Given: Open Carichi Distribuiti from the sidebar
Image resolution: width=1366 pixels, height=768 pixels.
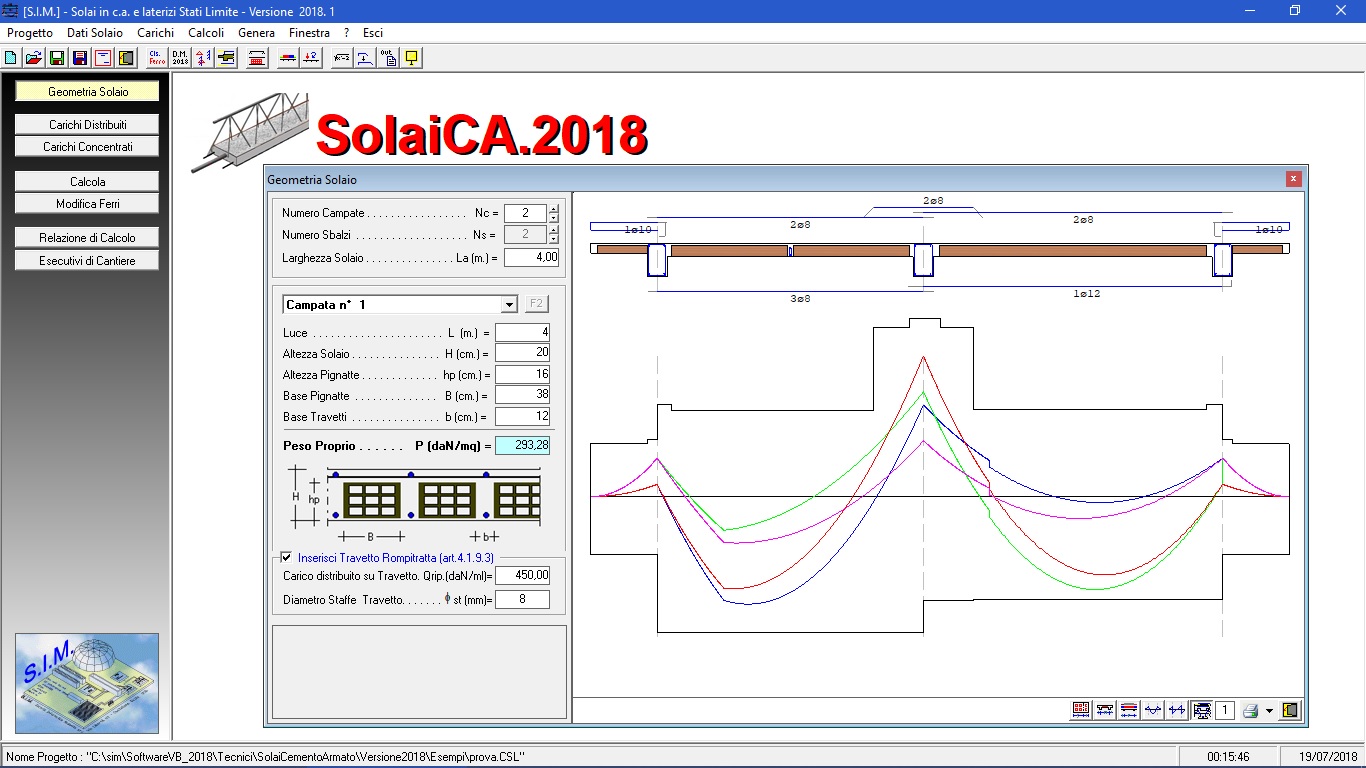Looking at the screenshot, I should [x=88, y=125].
